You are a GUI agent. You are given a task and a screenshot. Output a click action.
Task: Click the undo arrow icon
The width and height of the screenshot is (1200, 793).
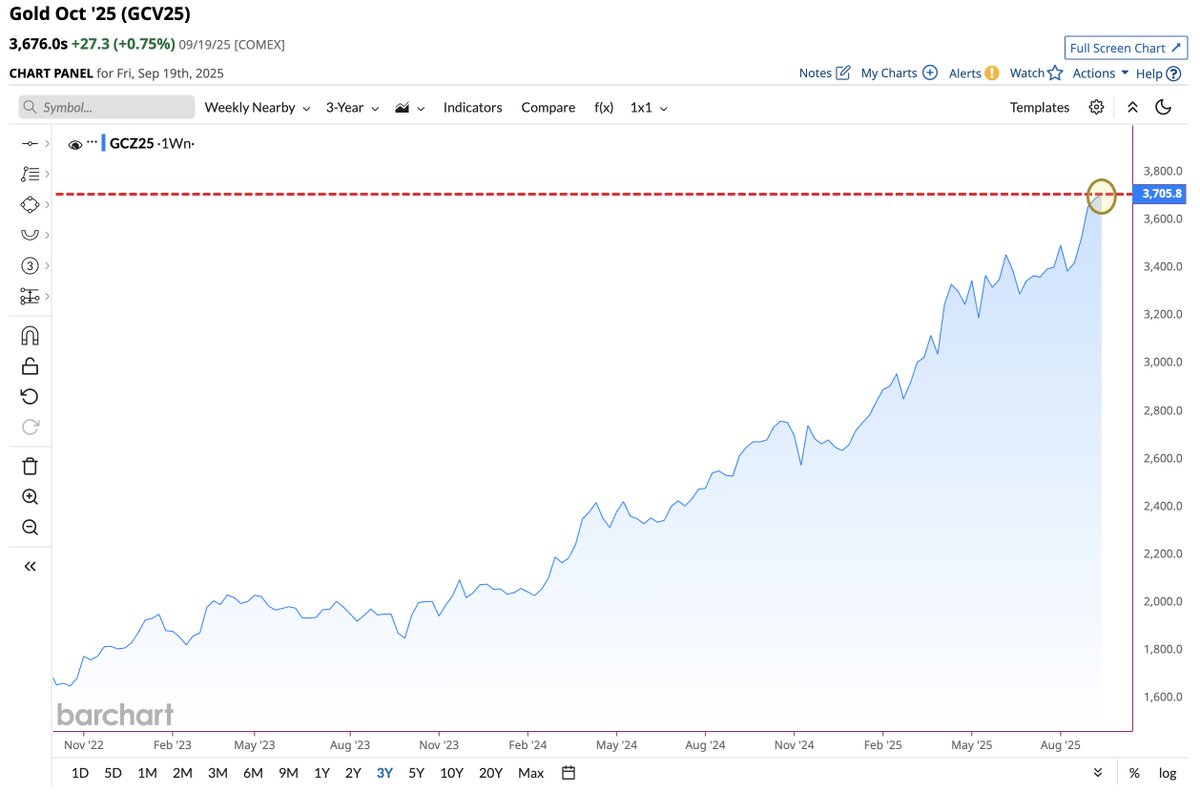pyautogui.click(x=30, y=397)
